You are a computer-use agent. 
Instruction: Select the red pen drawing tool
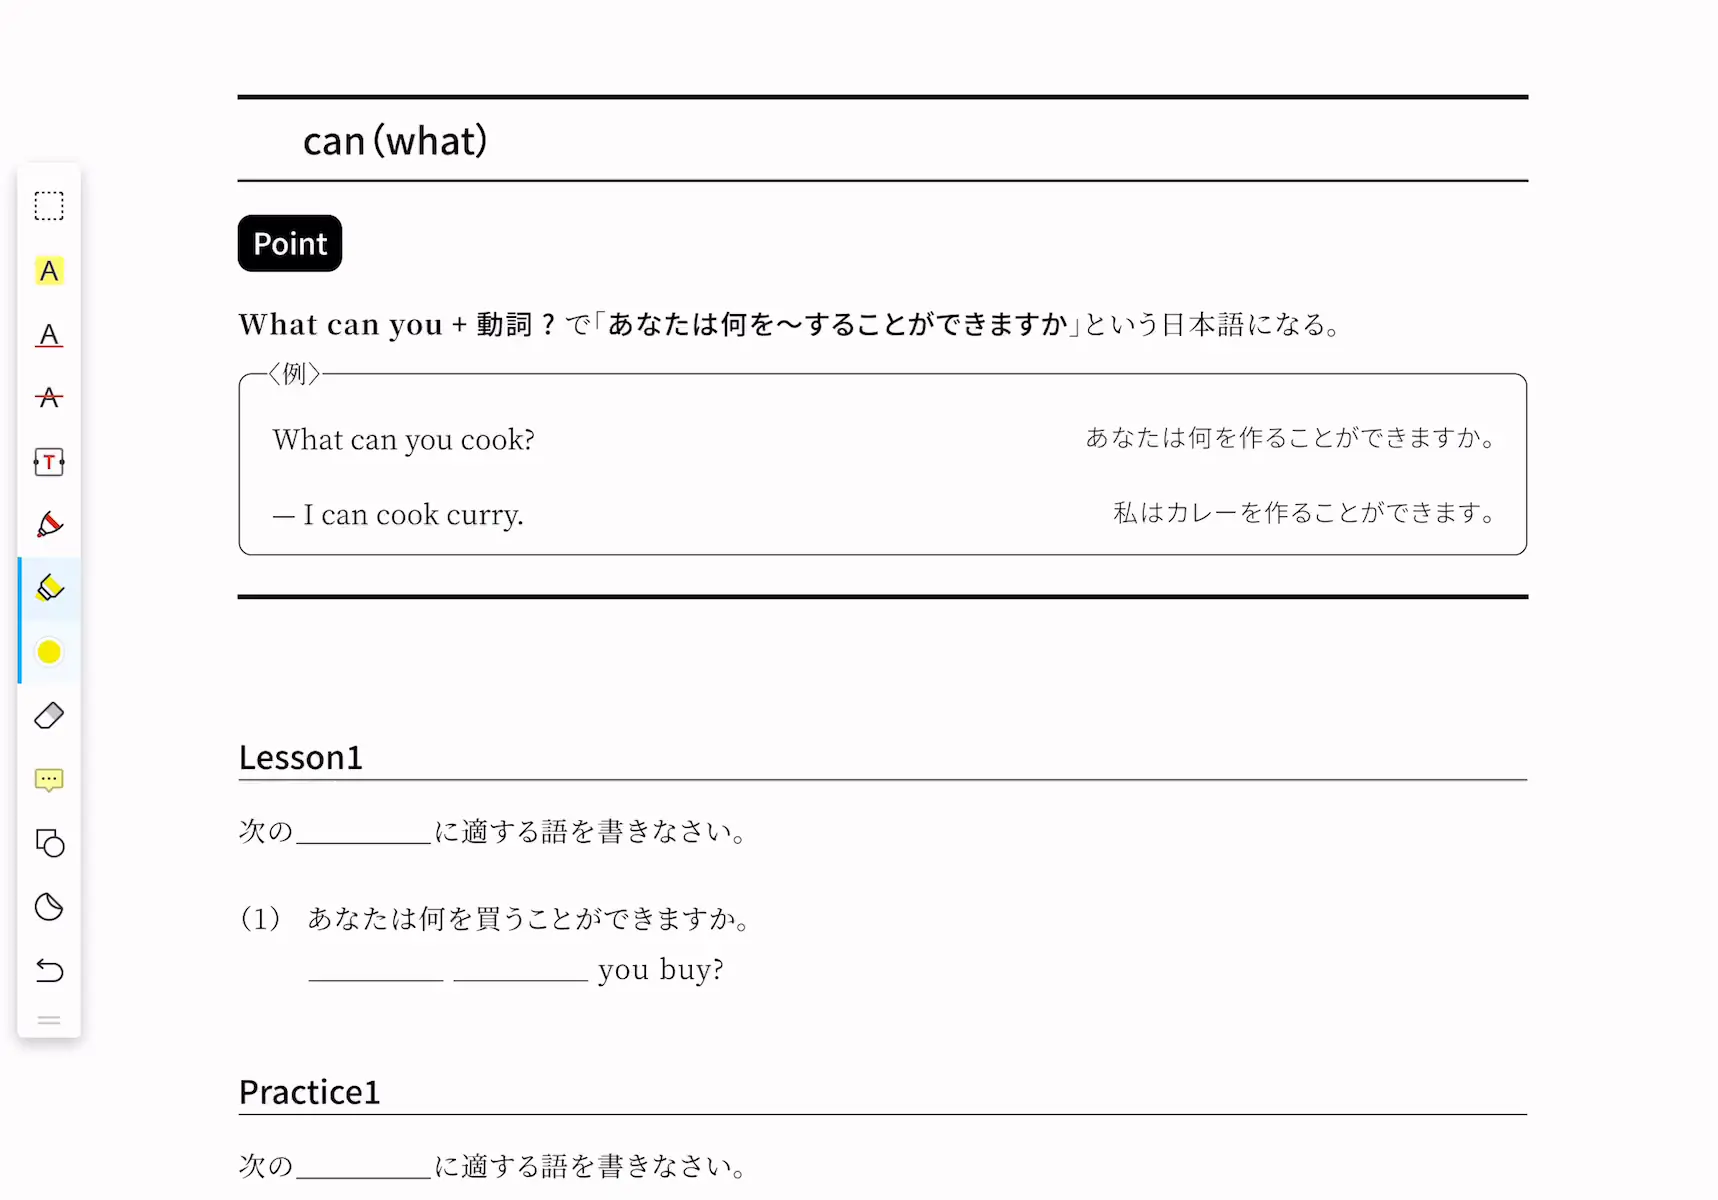(x=49, y=525)
